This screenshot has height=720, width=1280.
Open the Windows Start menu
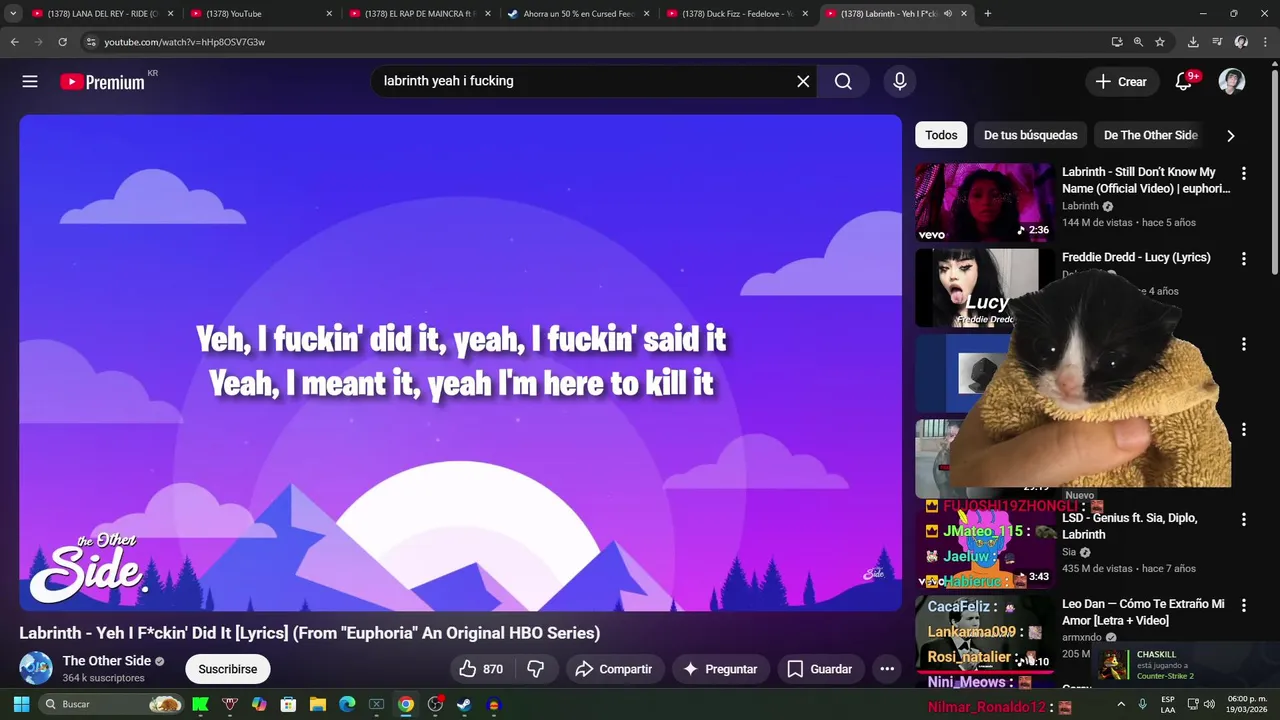click(21, 704)
